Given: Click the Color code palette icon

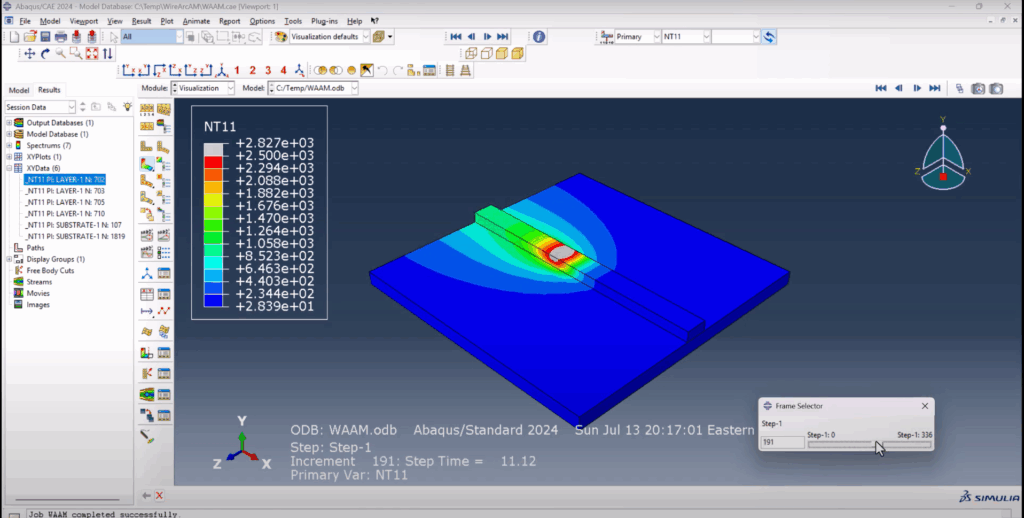Looking at the screenshot, I should click(281, 37).
